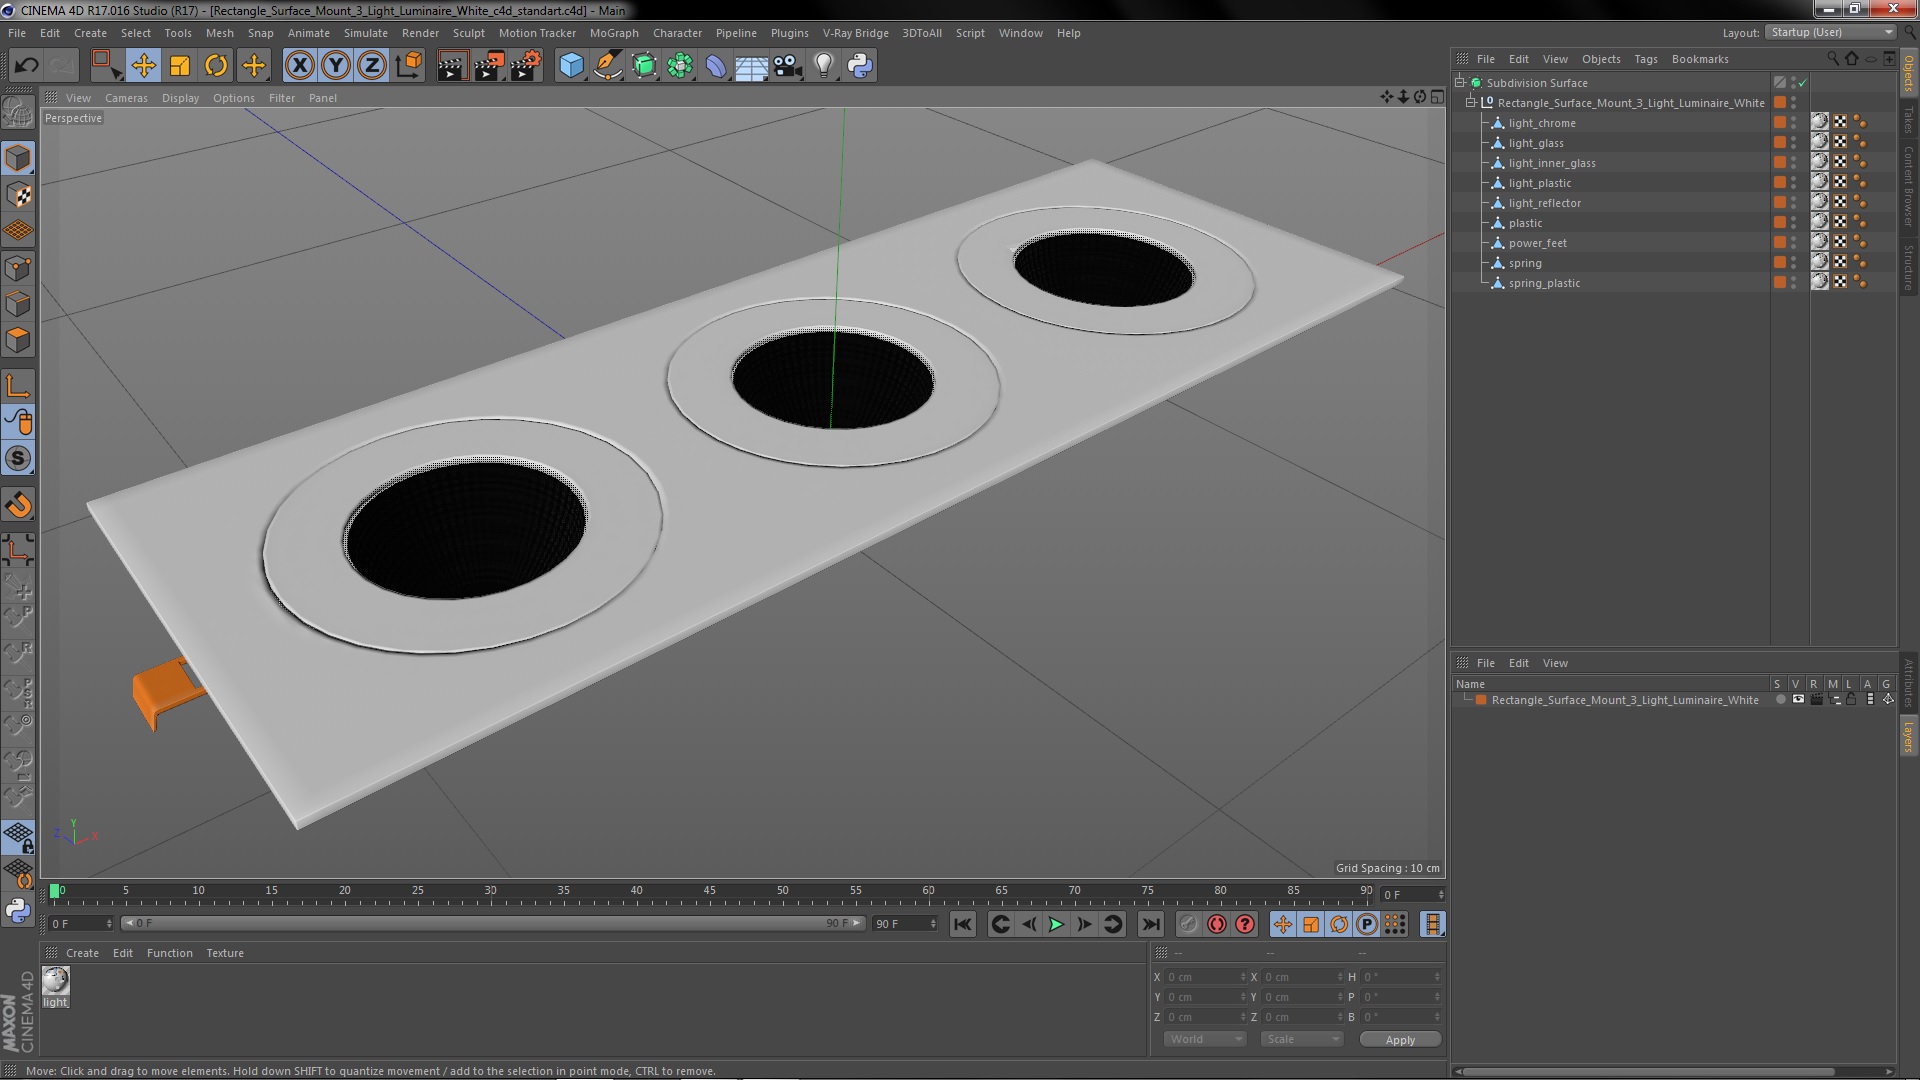Select spring_plastic object in tree

(x=1544, y=283)
